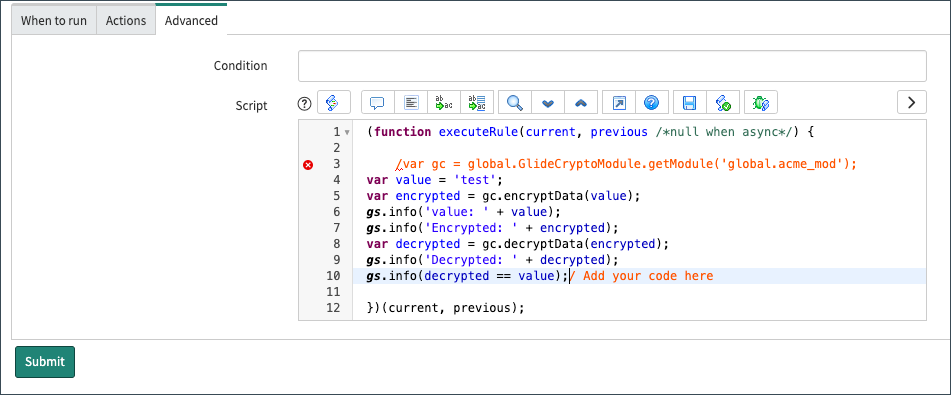Open the Replace tool in the script toolbar
Viewport: 951px width, 395px height.
[x=444, y=103]
